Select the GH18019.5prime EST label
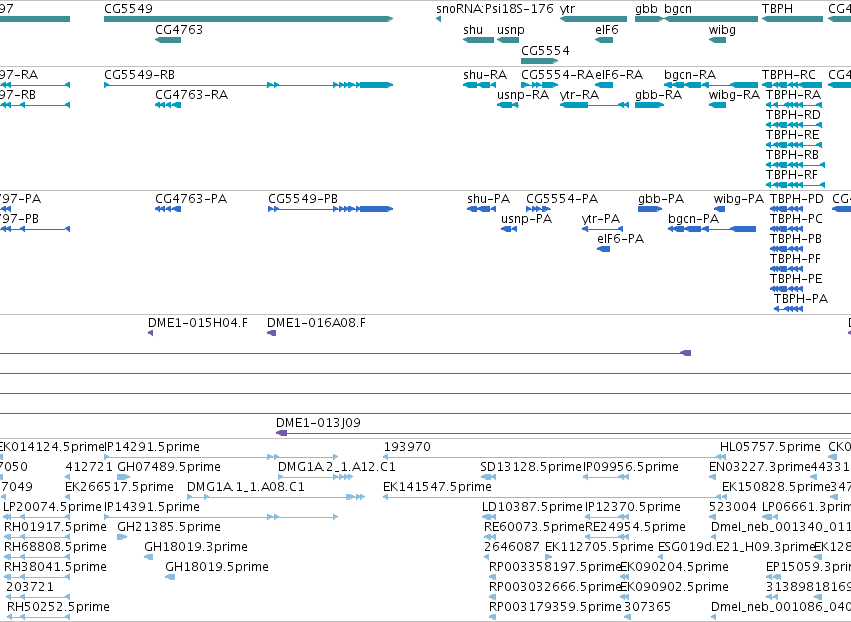Screen dimensions: 851x622 [217, 567]
